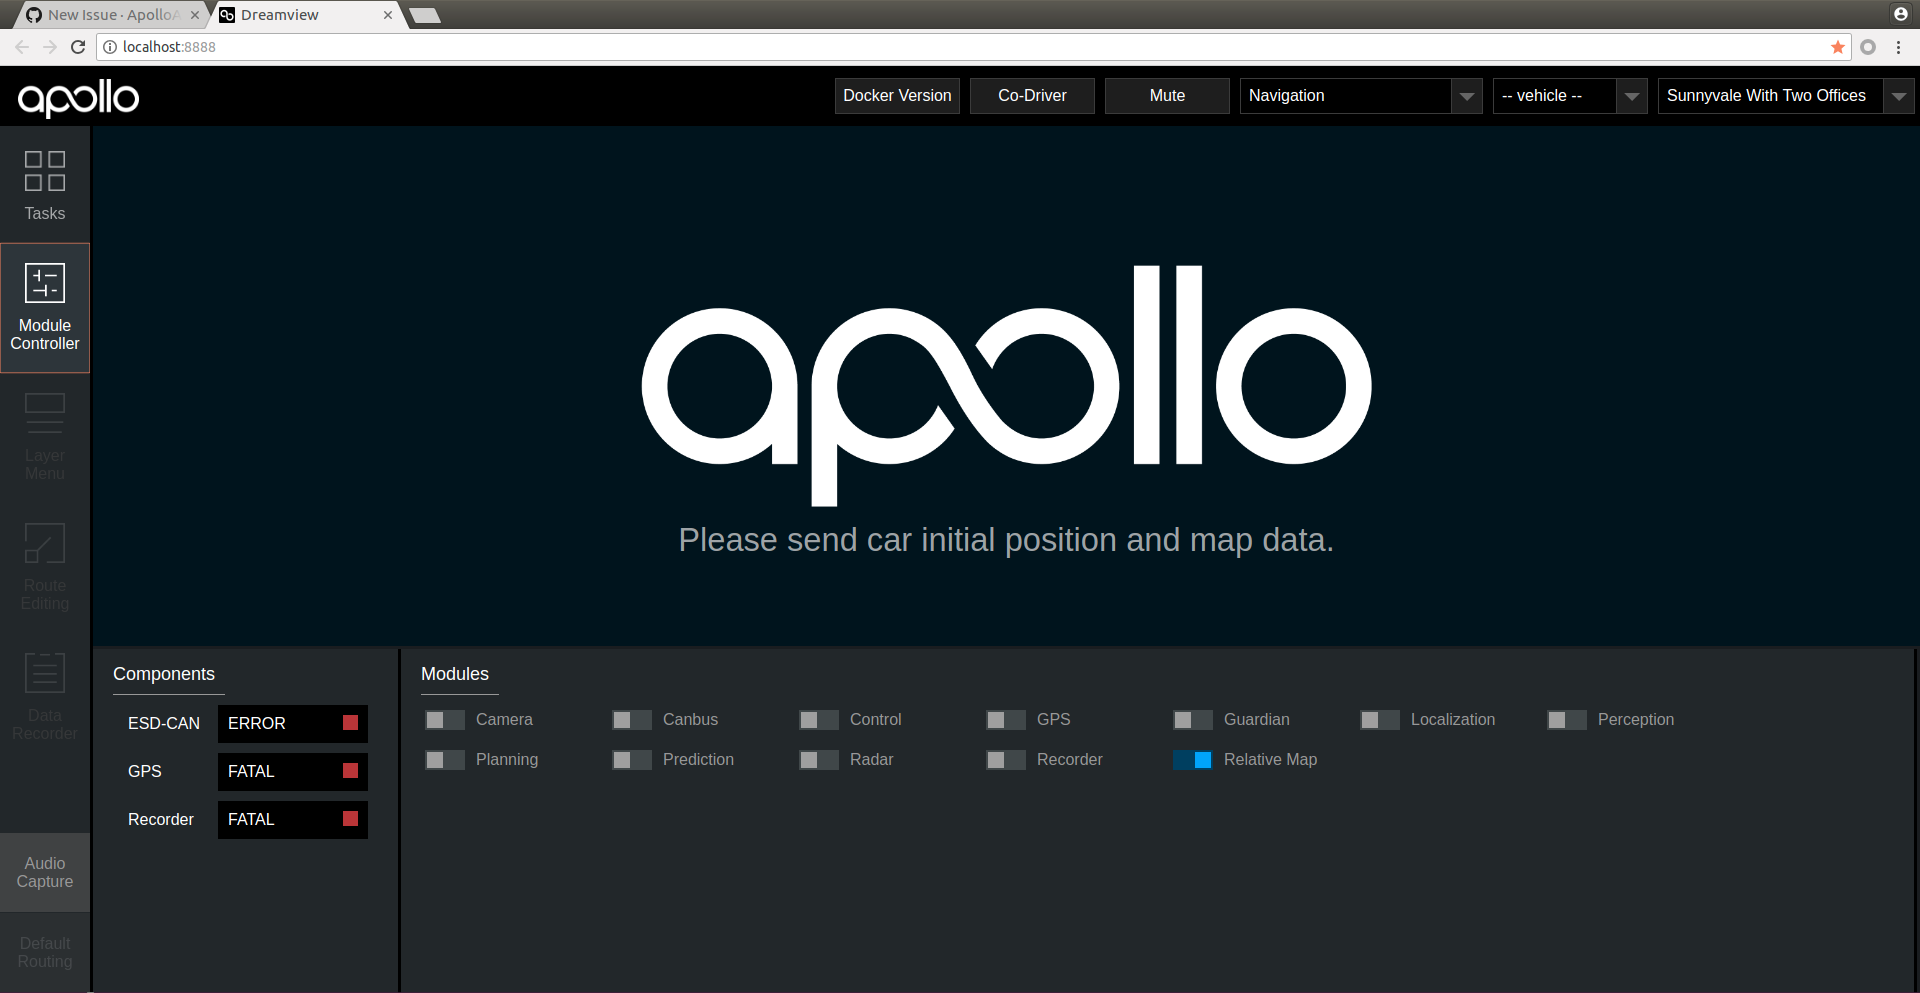Click the ESD-CAN red status indicator
1920x993 pixels.
(x=350, y=723)
